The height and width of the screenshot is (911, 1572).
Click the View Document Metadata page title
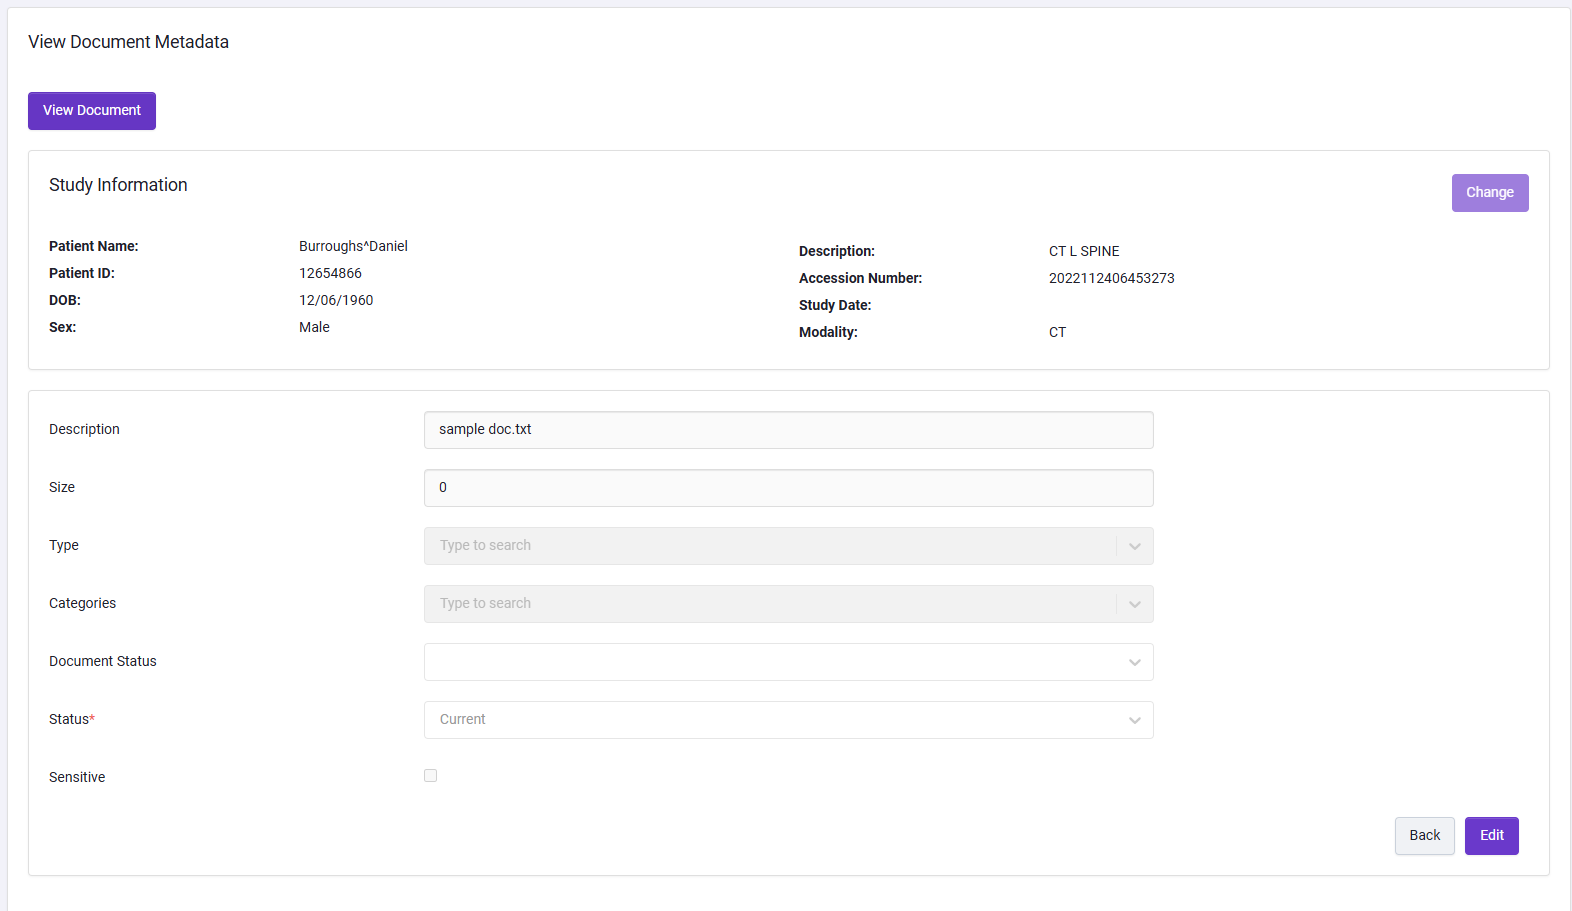(128, 42)
